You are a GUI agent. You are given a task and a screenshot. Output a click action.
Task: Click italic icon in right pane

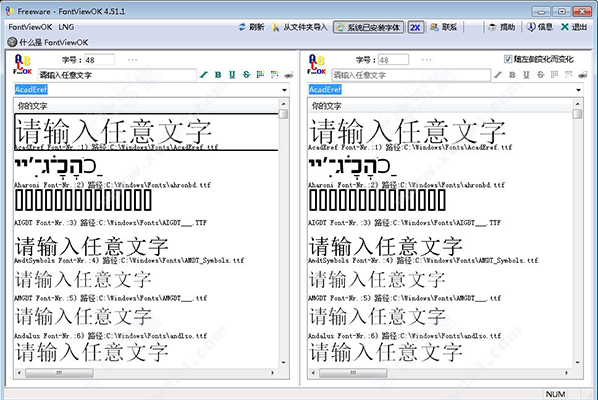498,75
